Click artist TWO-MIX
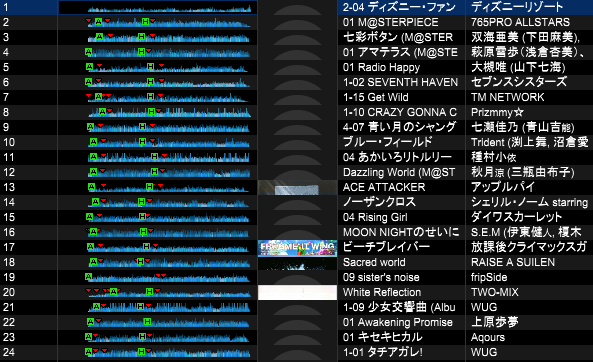This screenshot has width=593, height=362. tap(494, 292)
